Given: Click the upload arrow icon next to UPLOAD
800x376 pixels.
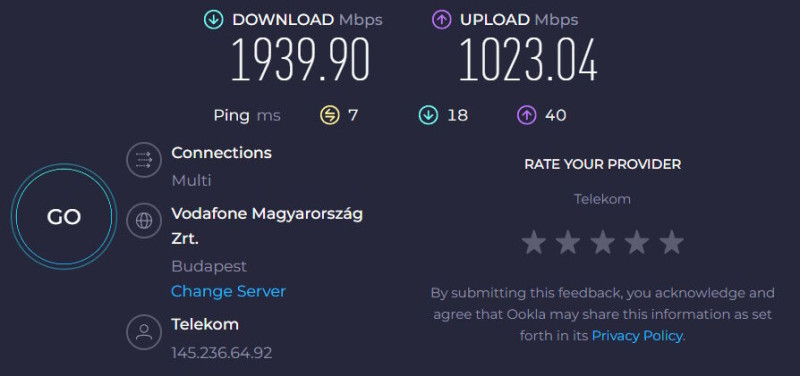Looking at the screenshot, I should pos(441,20).
